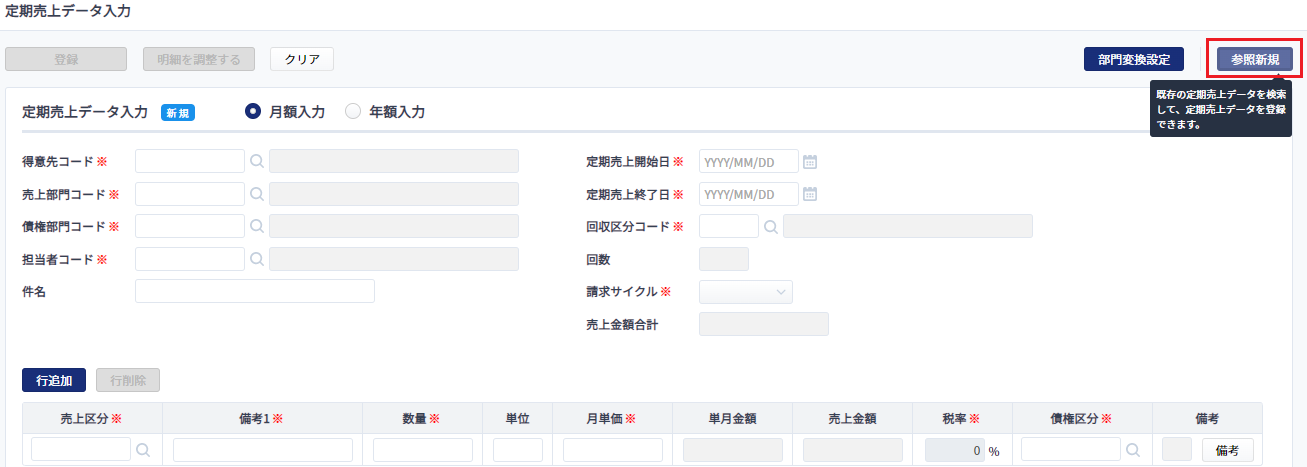The height and width of the screenshot is (467, 1307).
Task: Click the 行削除 button
Action: (x=128, y=381)
